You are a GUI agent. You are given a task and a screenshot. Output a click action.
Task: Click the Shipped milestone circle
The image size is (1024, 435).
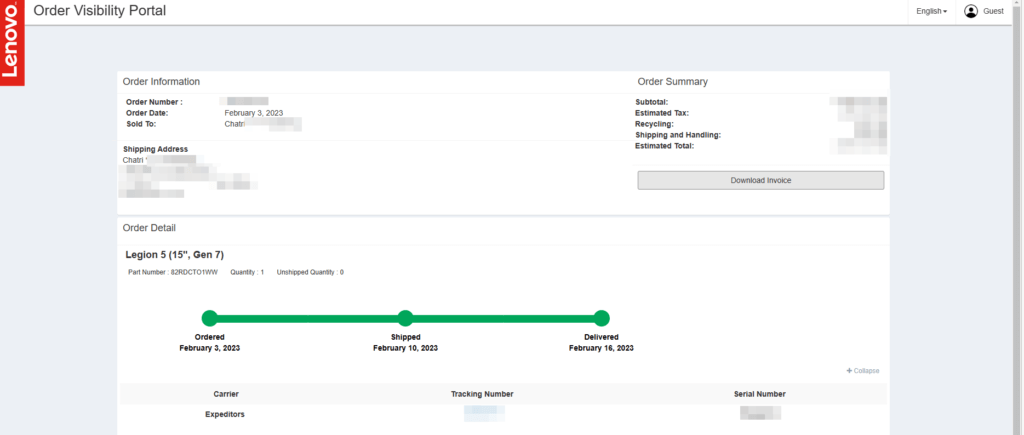406,318
